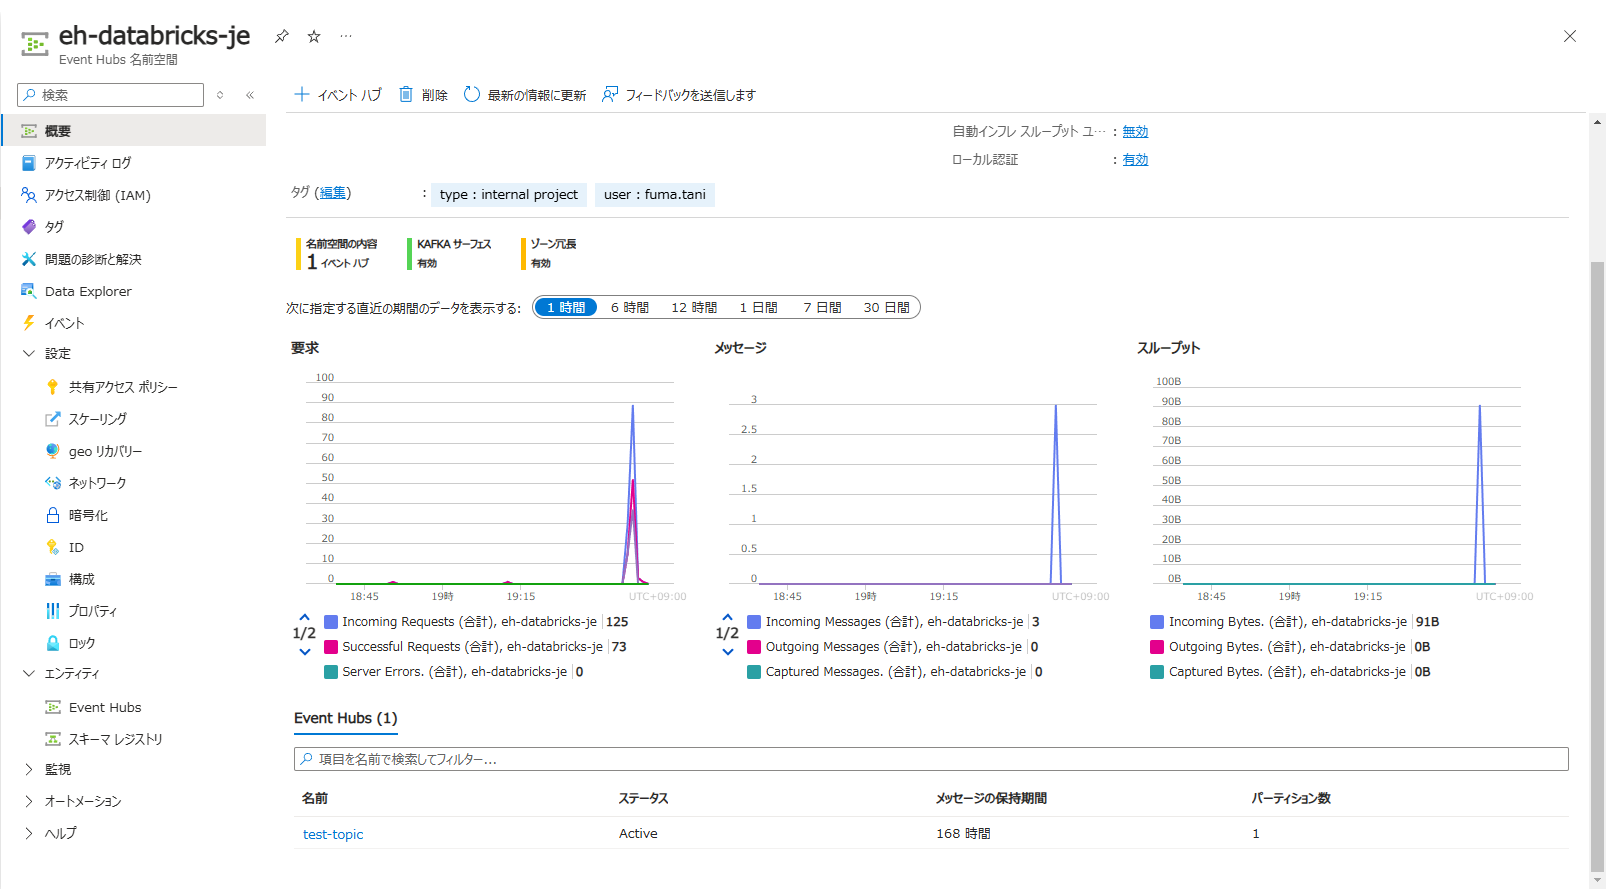Click the delete trash icon
The height and width of the screenshot is (889, 1606).
[x=406, y=95]
